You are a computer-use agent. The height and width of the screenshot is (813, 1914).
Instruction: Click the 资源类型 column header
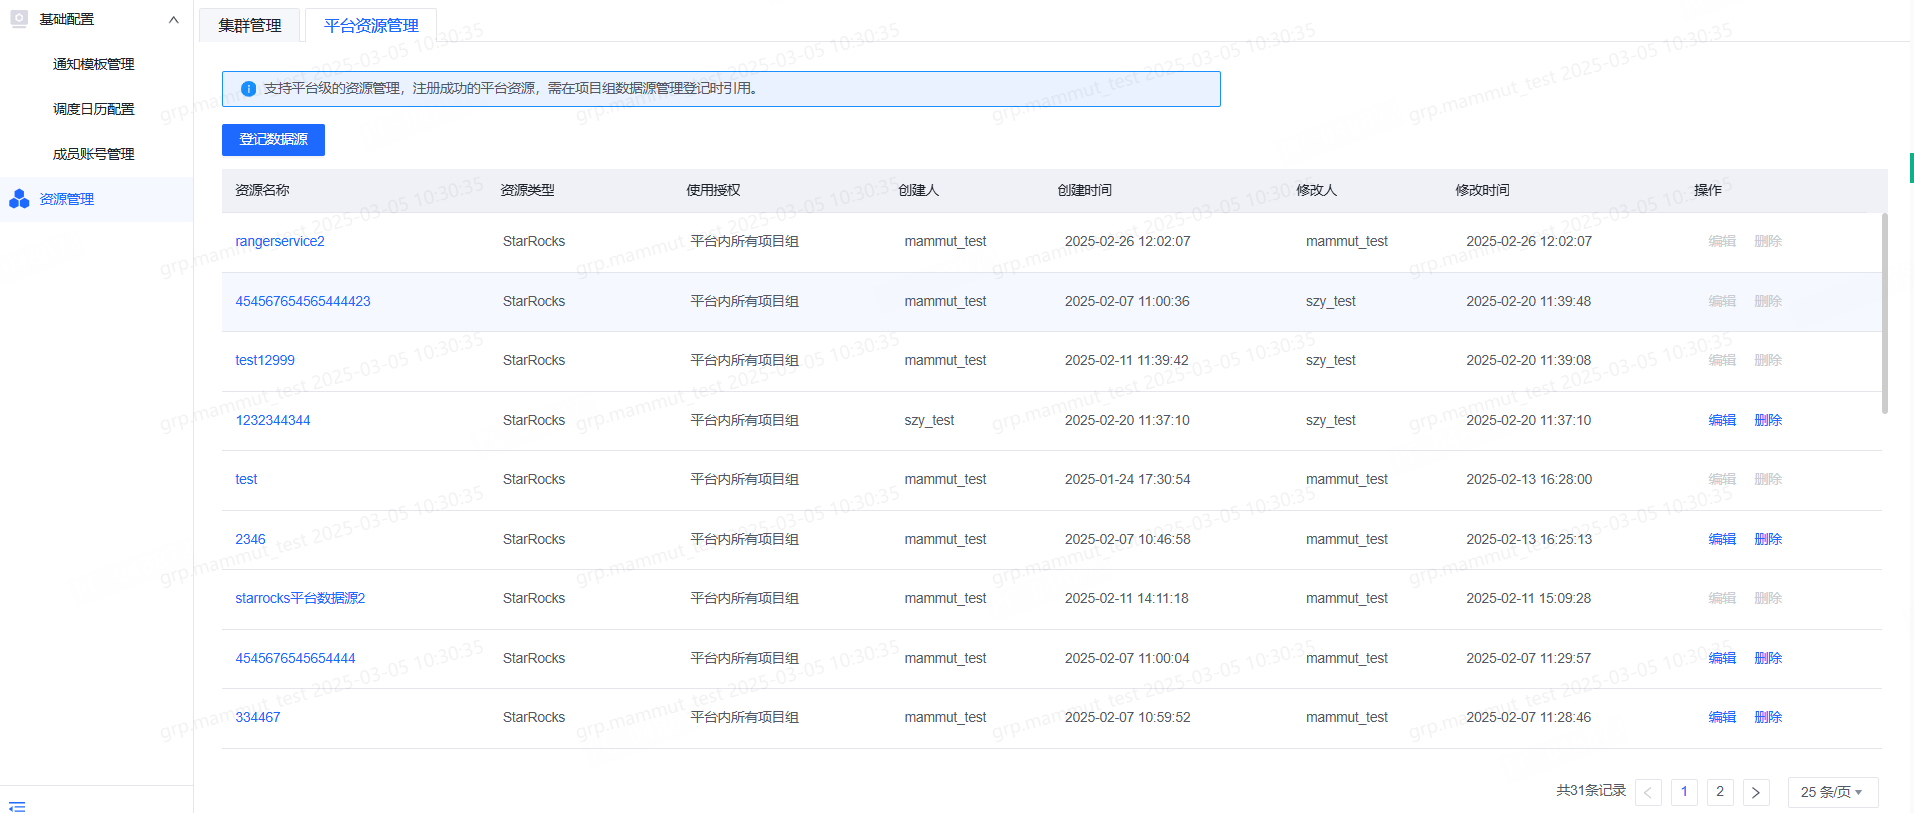[x=527, y=190]
